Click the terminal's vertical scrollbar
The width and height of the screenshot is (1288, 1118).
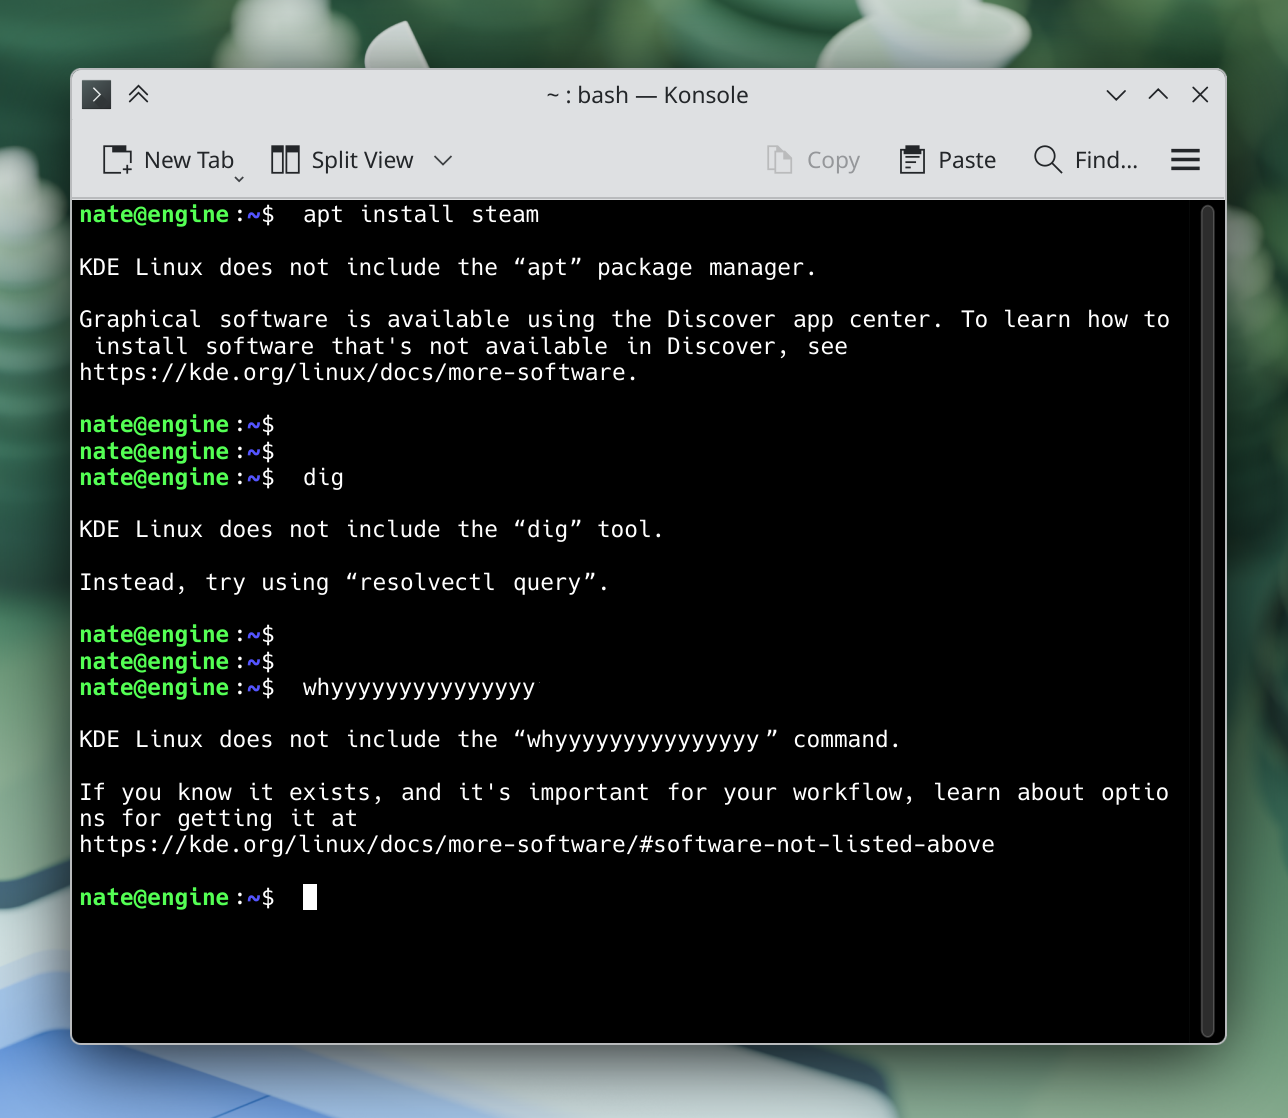point(1207,620)
